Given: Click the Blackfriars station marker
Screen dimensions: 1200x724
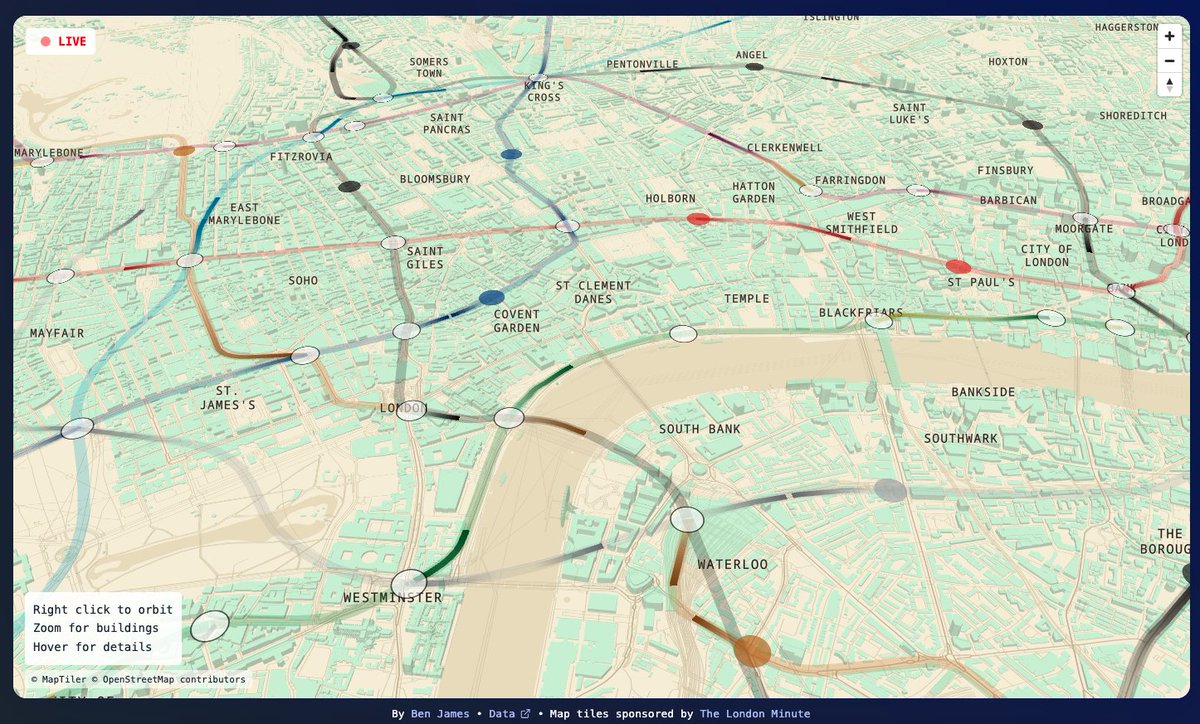Looking at the screenshot, I should (879, 321).
